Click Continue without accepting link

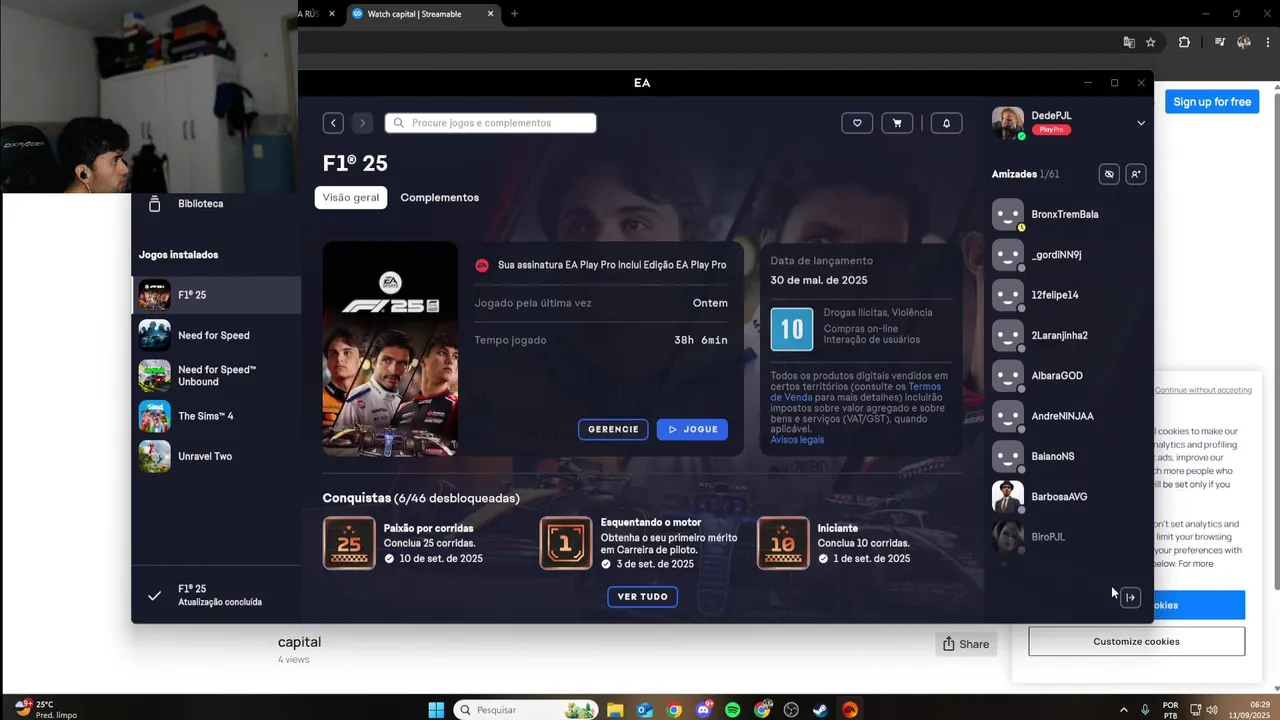[x=1203, y=390]
